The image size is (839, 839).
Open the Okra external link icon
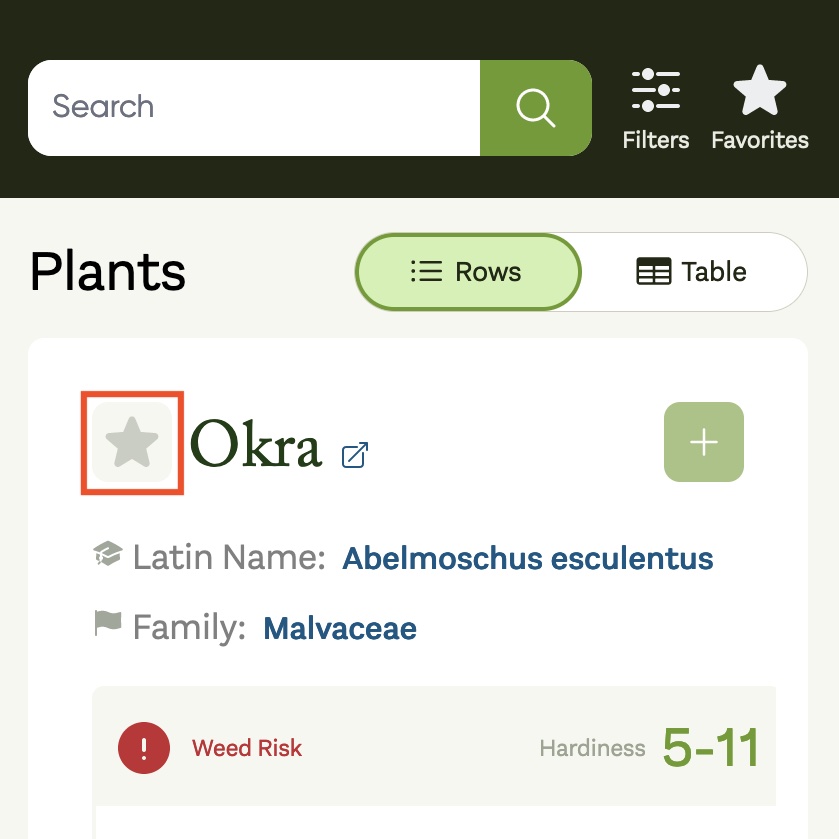pyautogui.click(x=355, y=455)
